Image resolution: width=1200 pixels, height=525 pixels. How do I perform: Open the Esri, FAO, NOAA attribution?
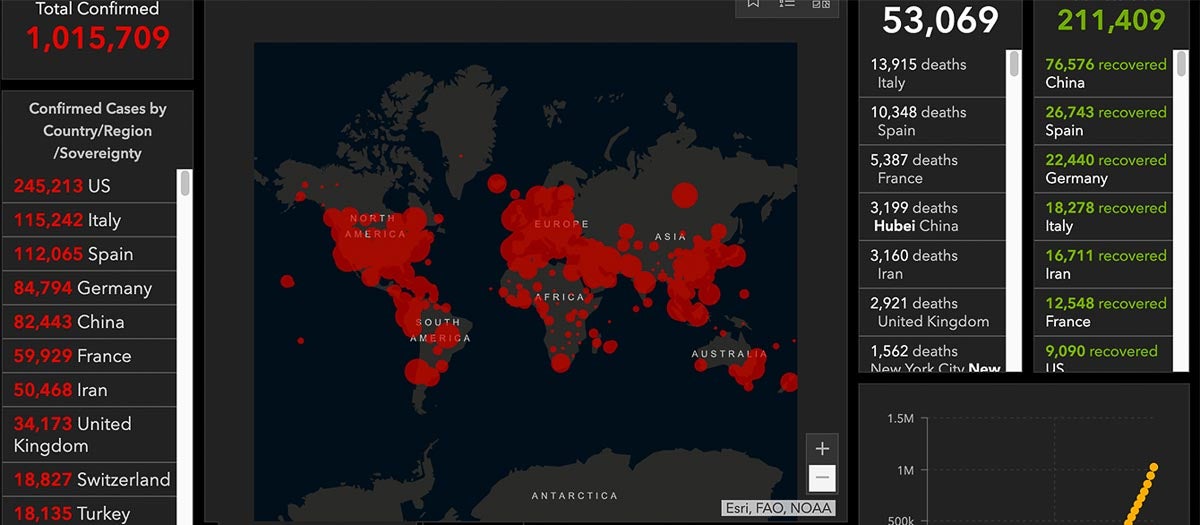coord(778,508)
